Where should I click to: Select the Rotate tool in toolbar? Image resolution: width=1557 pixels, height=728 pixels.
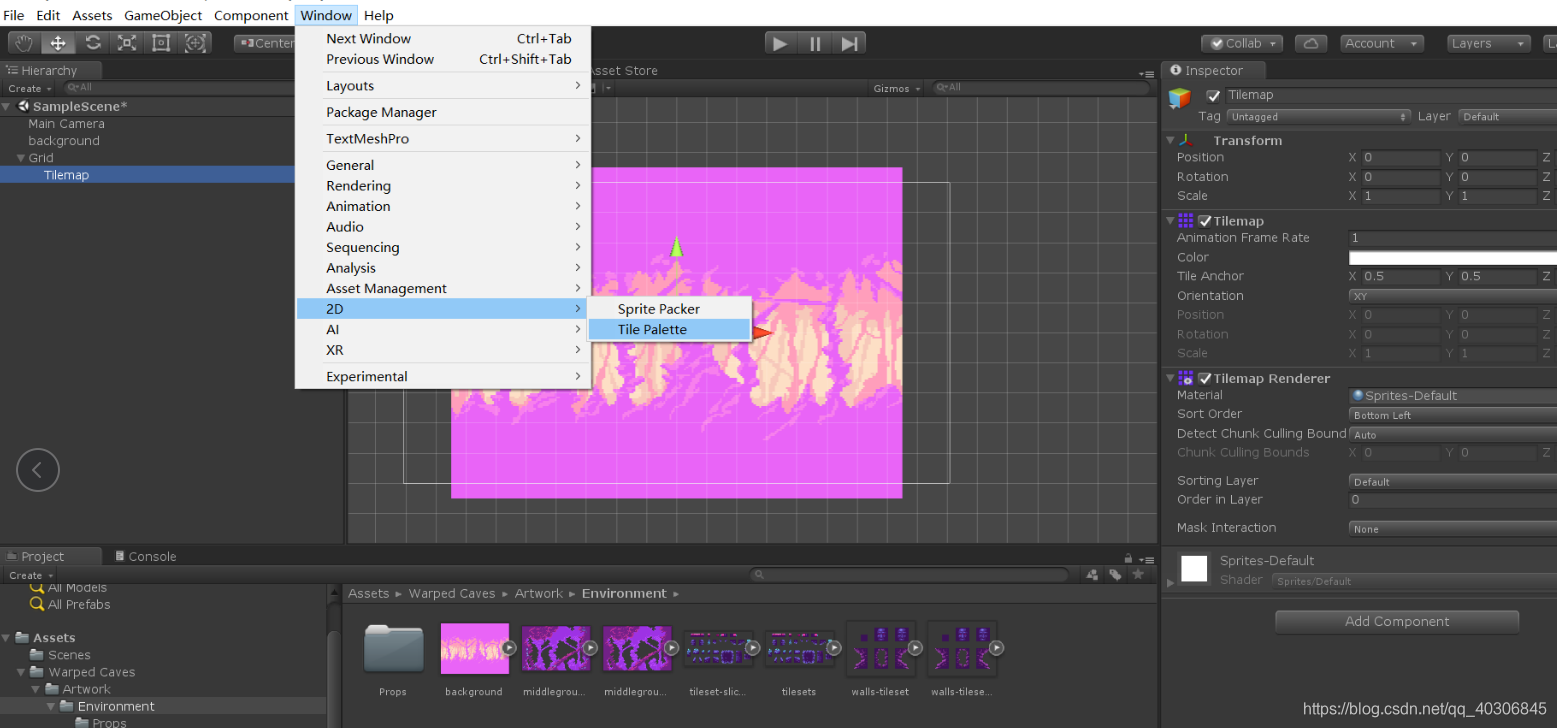(93, 43)
